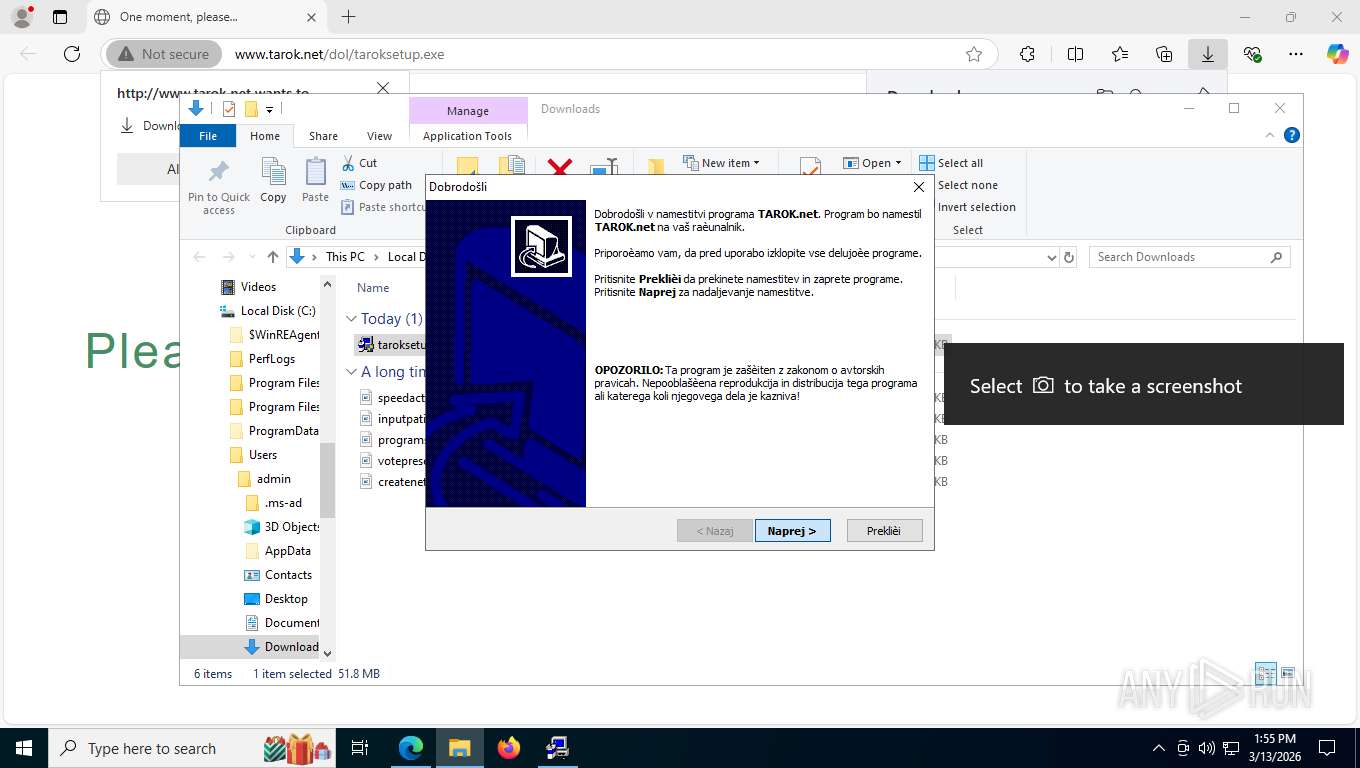Image resolution: width=1360 pixels, height=768 pixels.
Task: Open Edge Split screen icon
Action: point(1075,54)
